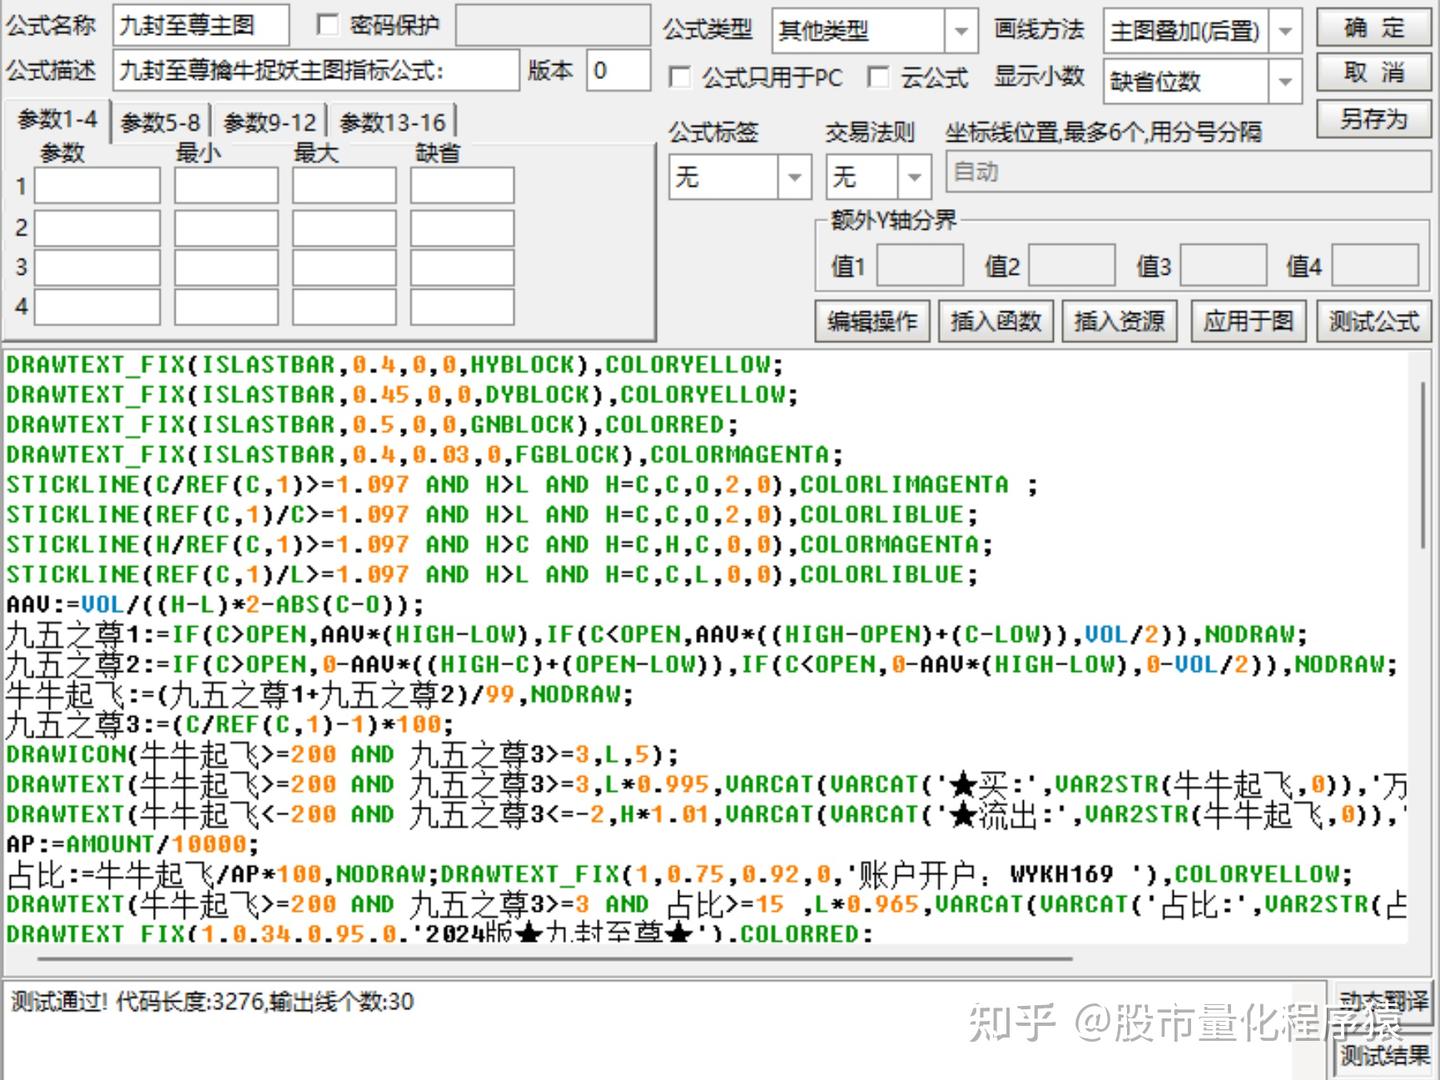Click the 测试通过 status message text

point(212,1002)
